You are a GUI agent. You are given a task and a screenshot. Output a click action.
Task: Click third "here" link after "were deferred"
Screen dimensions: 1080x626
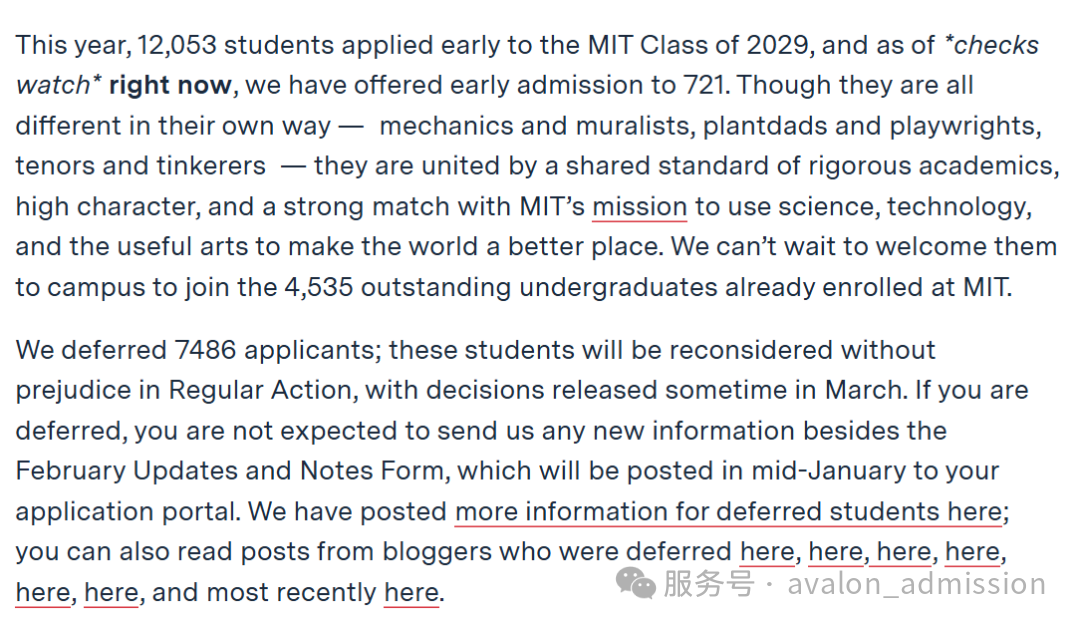coord(904,551)
